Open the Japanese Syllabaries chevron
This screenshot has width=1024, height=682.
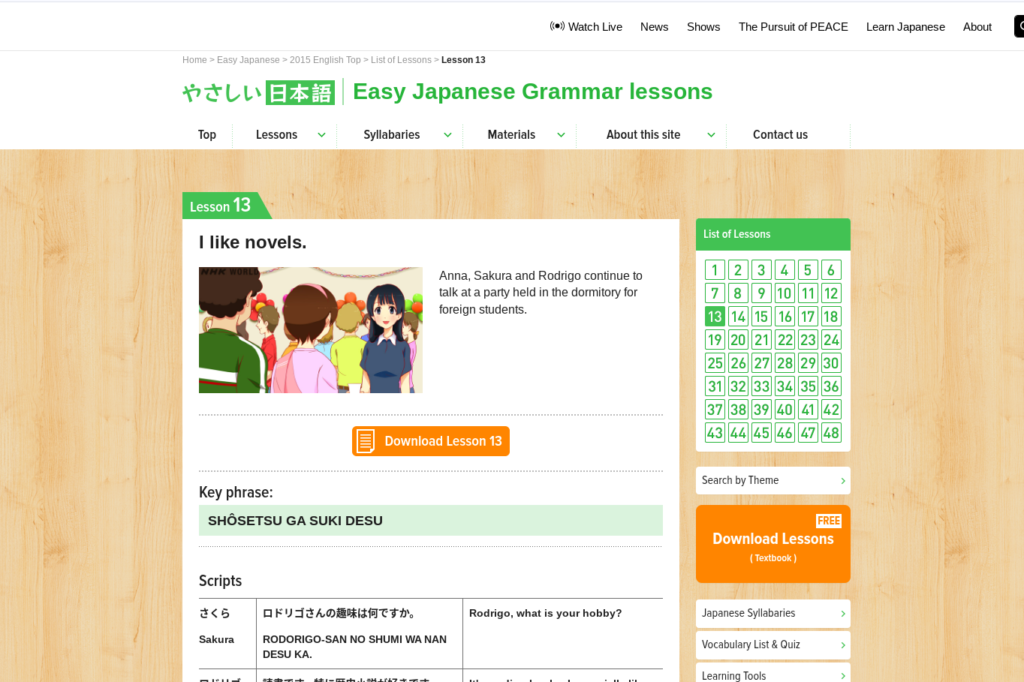[x=843, y=613]
